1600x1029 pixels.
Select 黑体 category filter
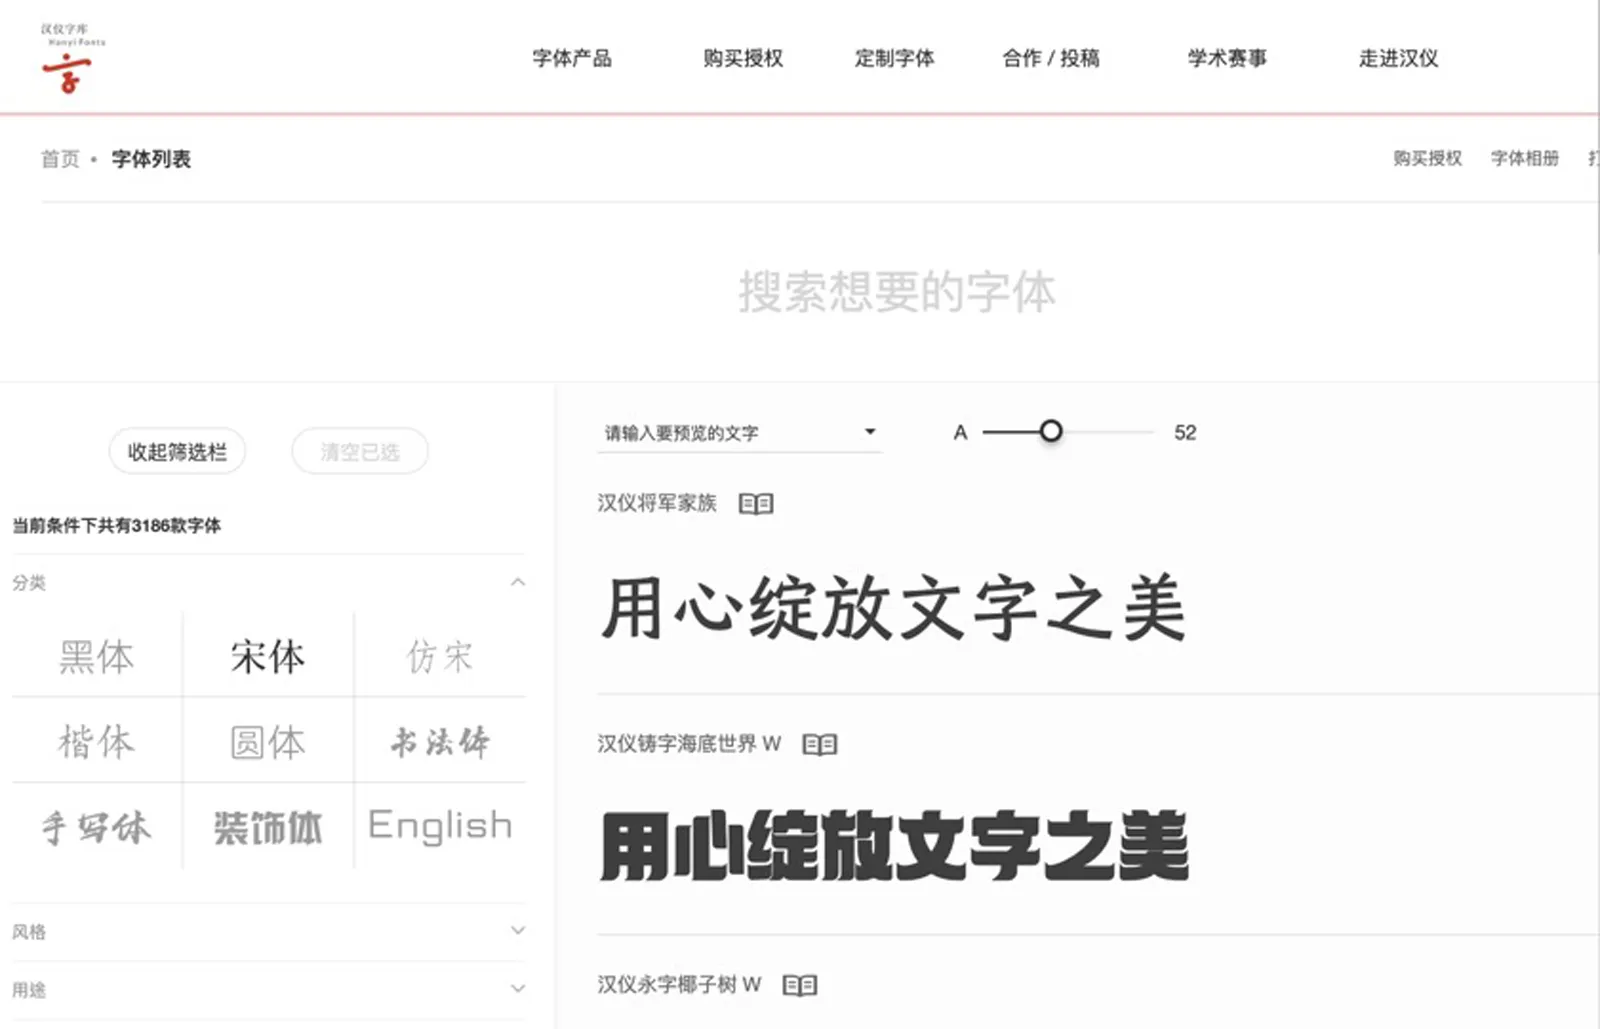[x=96, y=657]
